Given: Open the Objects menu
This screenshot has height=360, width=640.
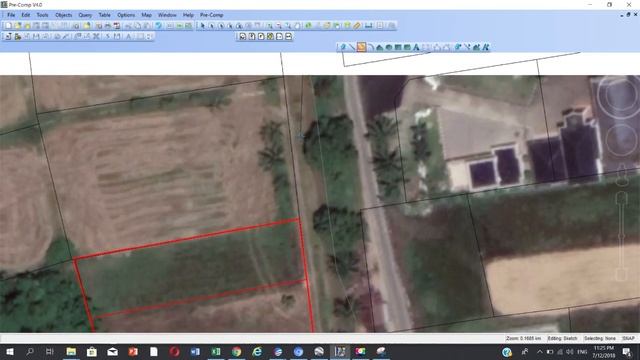Looking at the screenshot, I should point(64,15).
